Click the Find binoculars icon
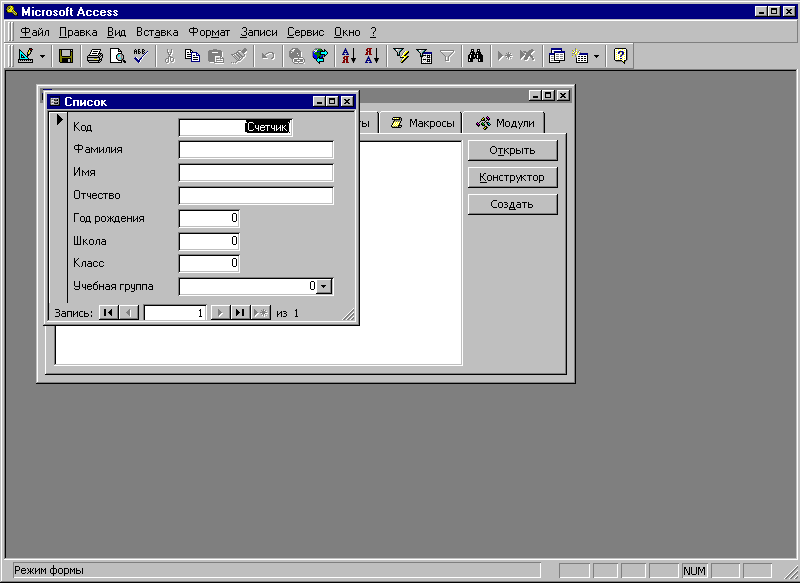Viewport: 800px width, 583px height. point(476,56)
